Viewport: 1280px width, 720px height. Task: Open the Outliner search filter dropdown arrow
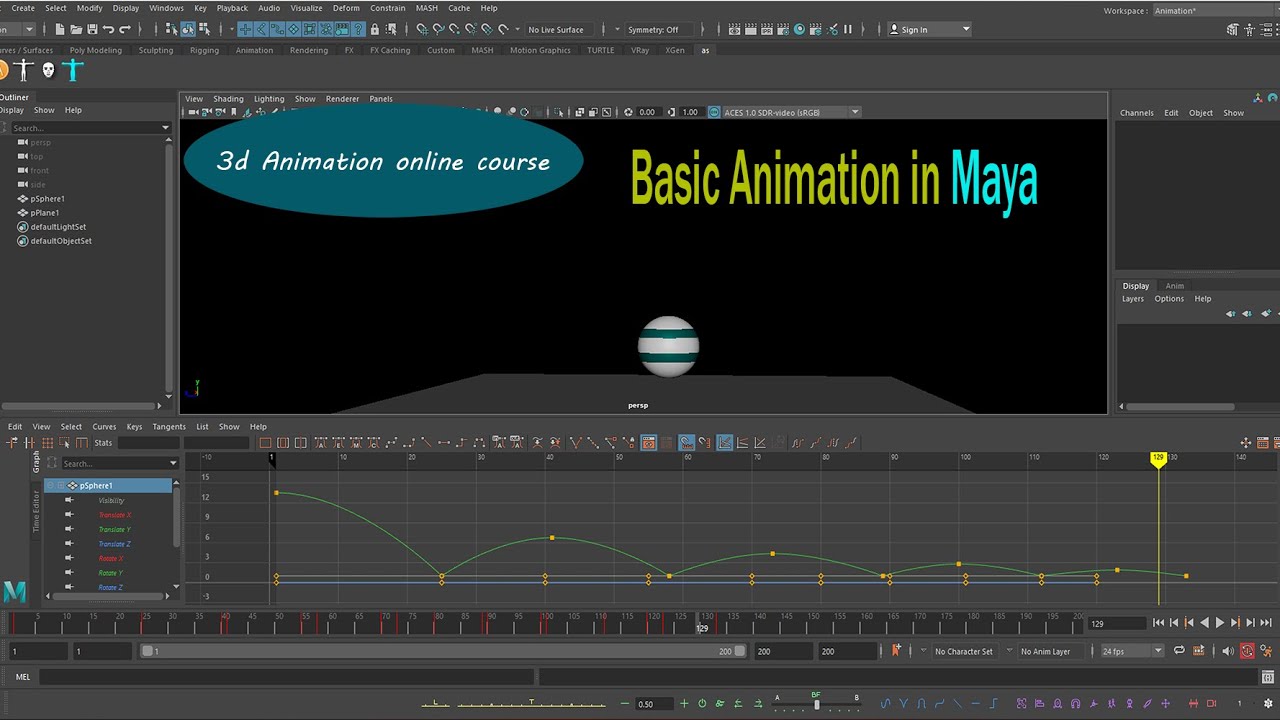[x=165, y=128]
